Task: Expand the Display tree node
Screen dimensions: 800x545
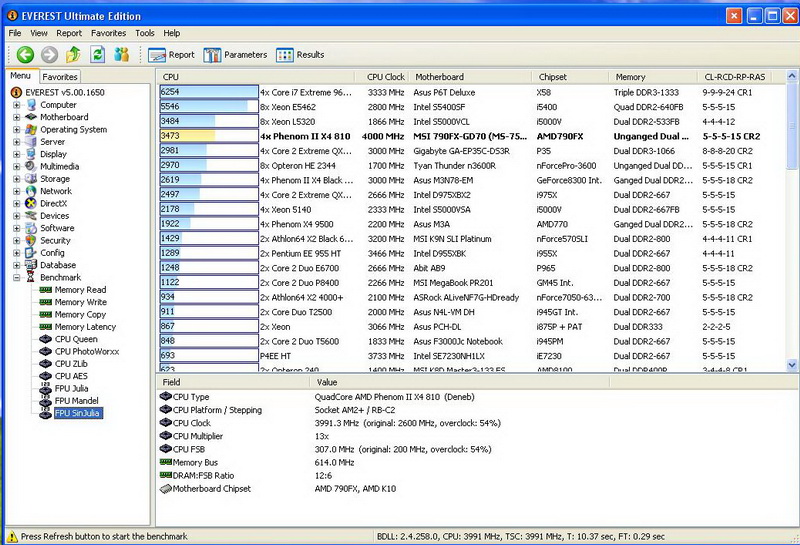Action: tap(16, 154)
